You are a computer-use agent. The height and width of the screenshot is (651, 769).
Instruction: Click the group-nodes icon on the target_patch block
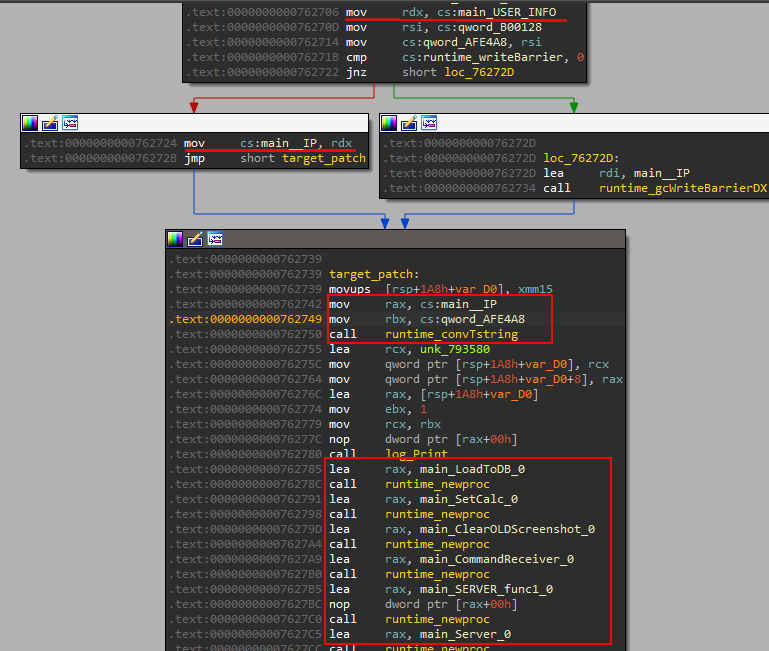click(215, 238)
